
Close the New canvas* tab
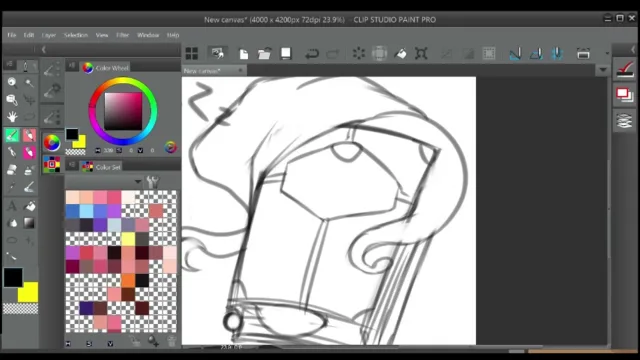point(240,71)
